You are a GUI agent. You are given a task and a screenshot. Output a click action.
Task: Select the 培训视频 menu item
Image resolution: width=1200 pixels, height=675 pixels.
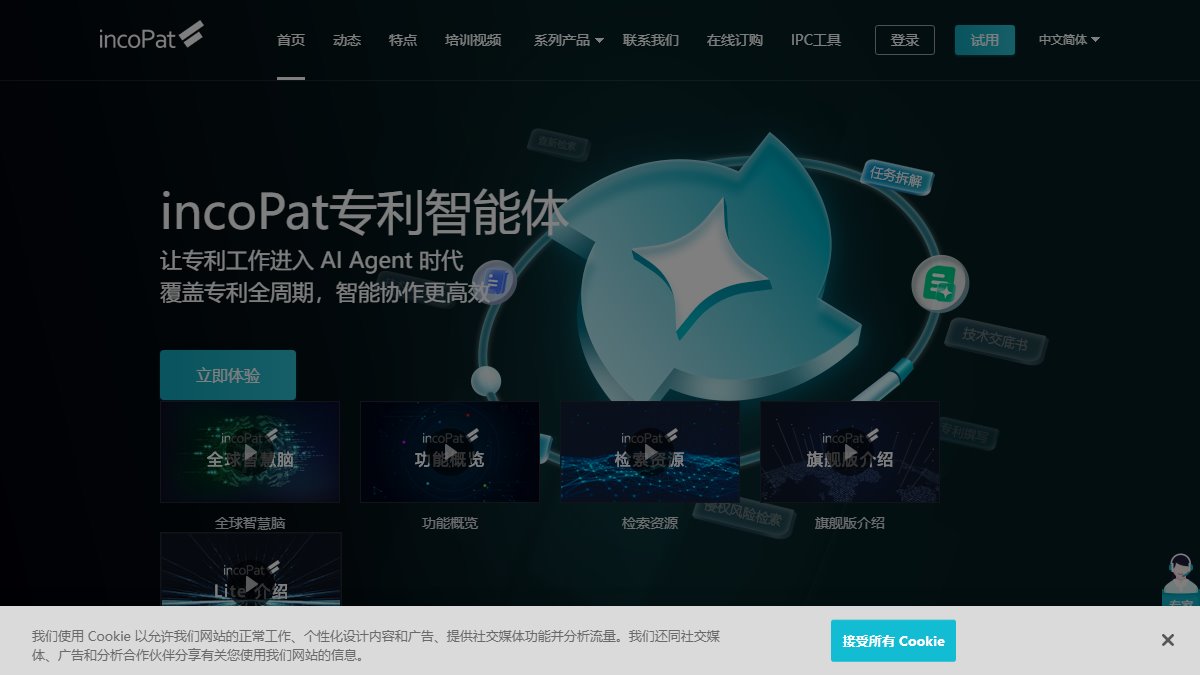(x=473, y=40)
